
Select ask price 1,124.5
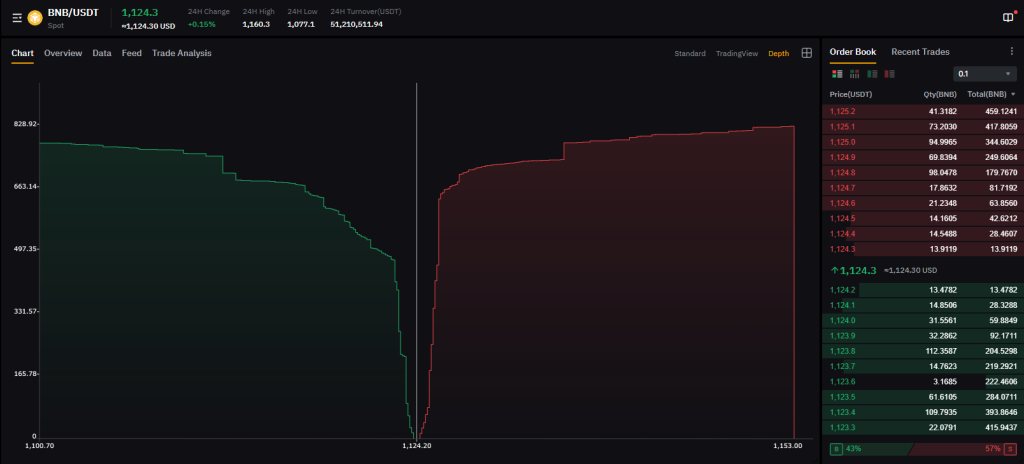pyautogui.click(x=842, y=218)
